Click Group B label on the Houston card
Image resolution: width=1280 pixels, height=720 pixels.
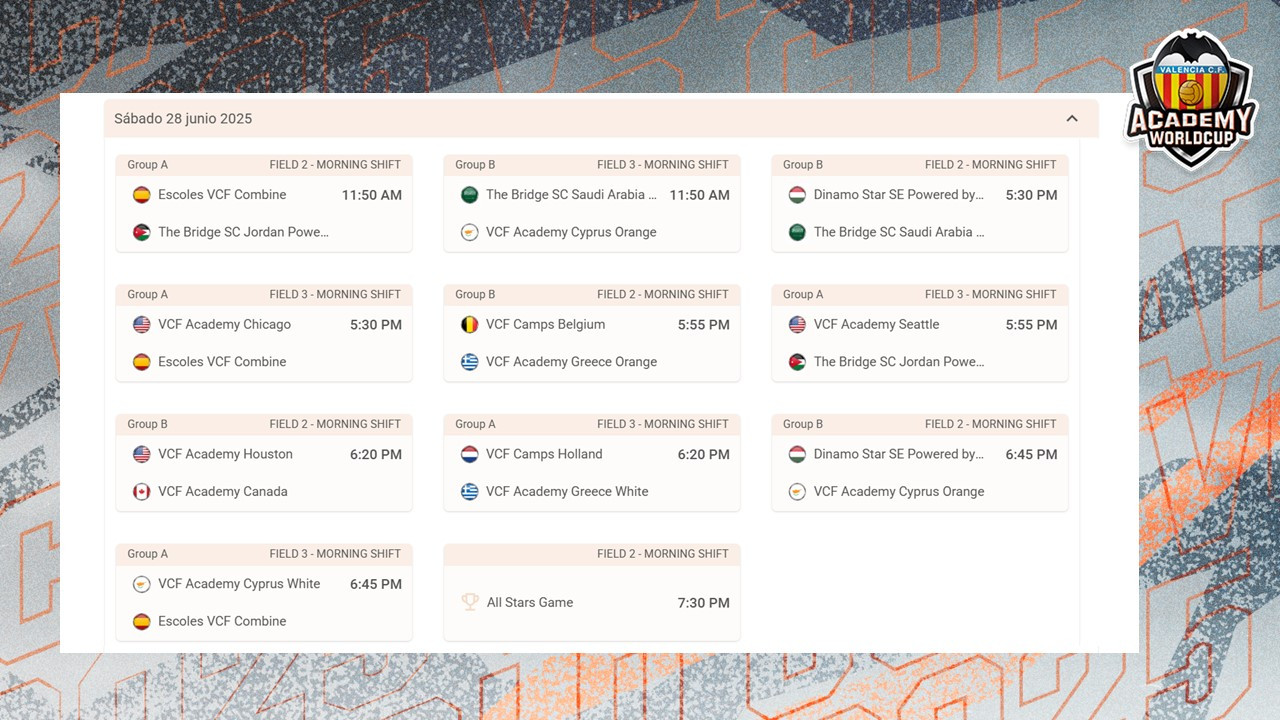point(147,424)
